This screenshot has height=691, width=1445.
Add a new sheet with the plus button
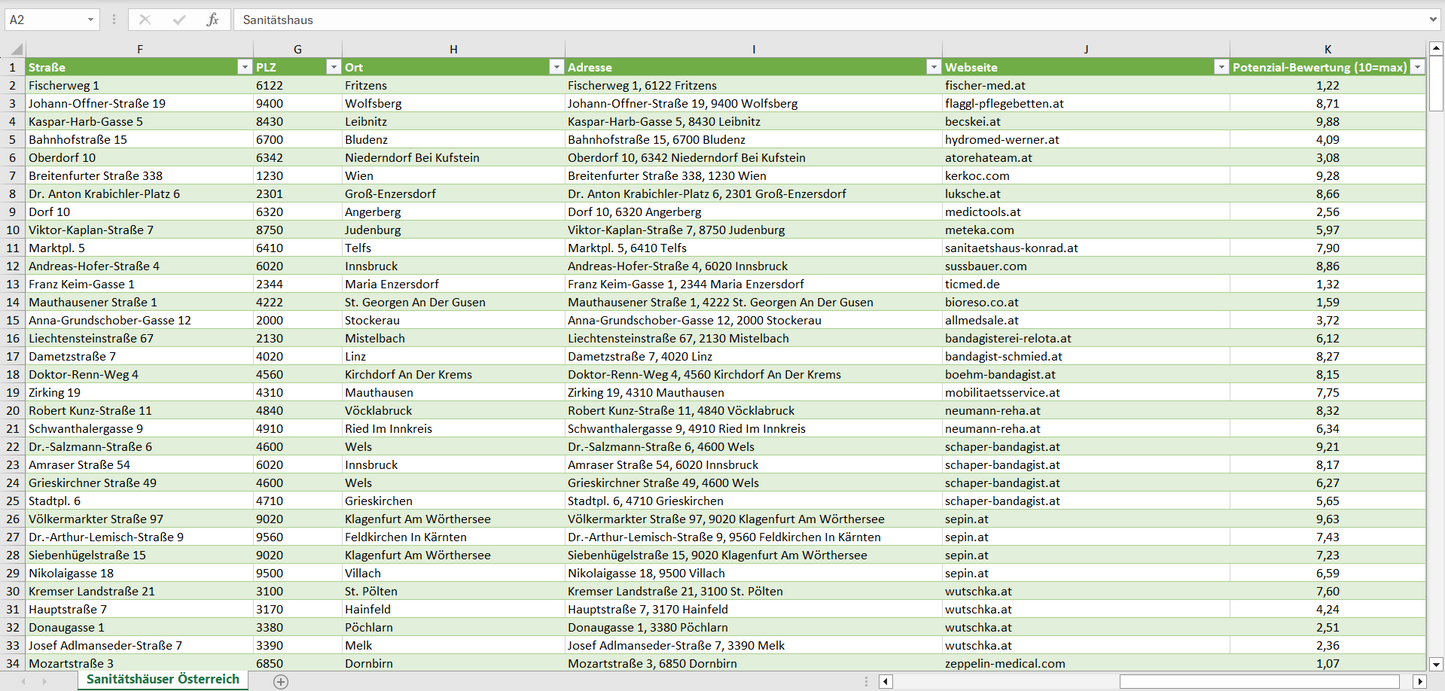(281, 681)
